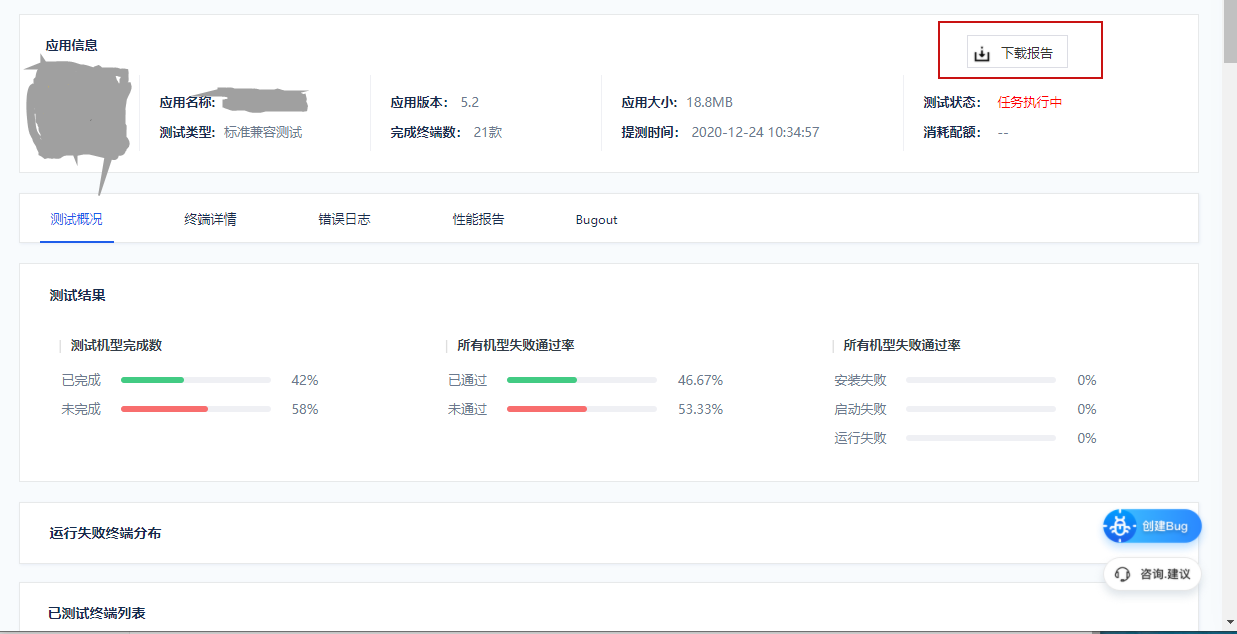Click the app size value 18.8MB
The height and width of the screenshot is (634, 1237).
click(710, 102)
